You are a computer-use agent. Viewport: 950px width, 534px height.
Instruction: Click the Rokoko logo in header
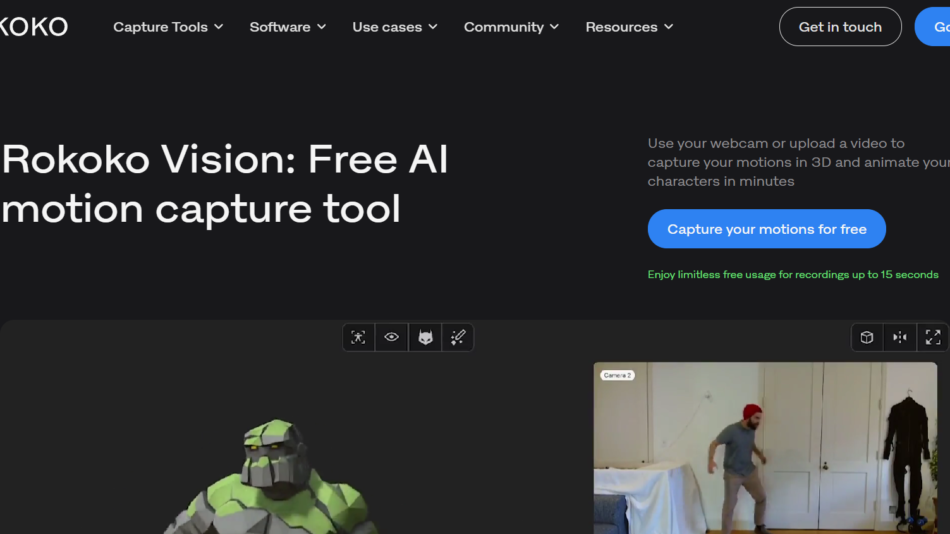pyautogui.click(x=33, y=27)
